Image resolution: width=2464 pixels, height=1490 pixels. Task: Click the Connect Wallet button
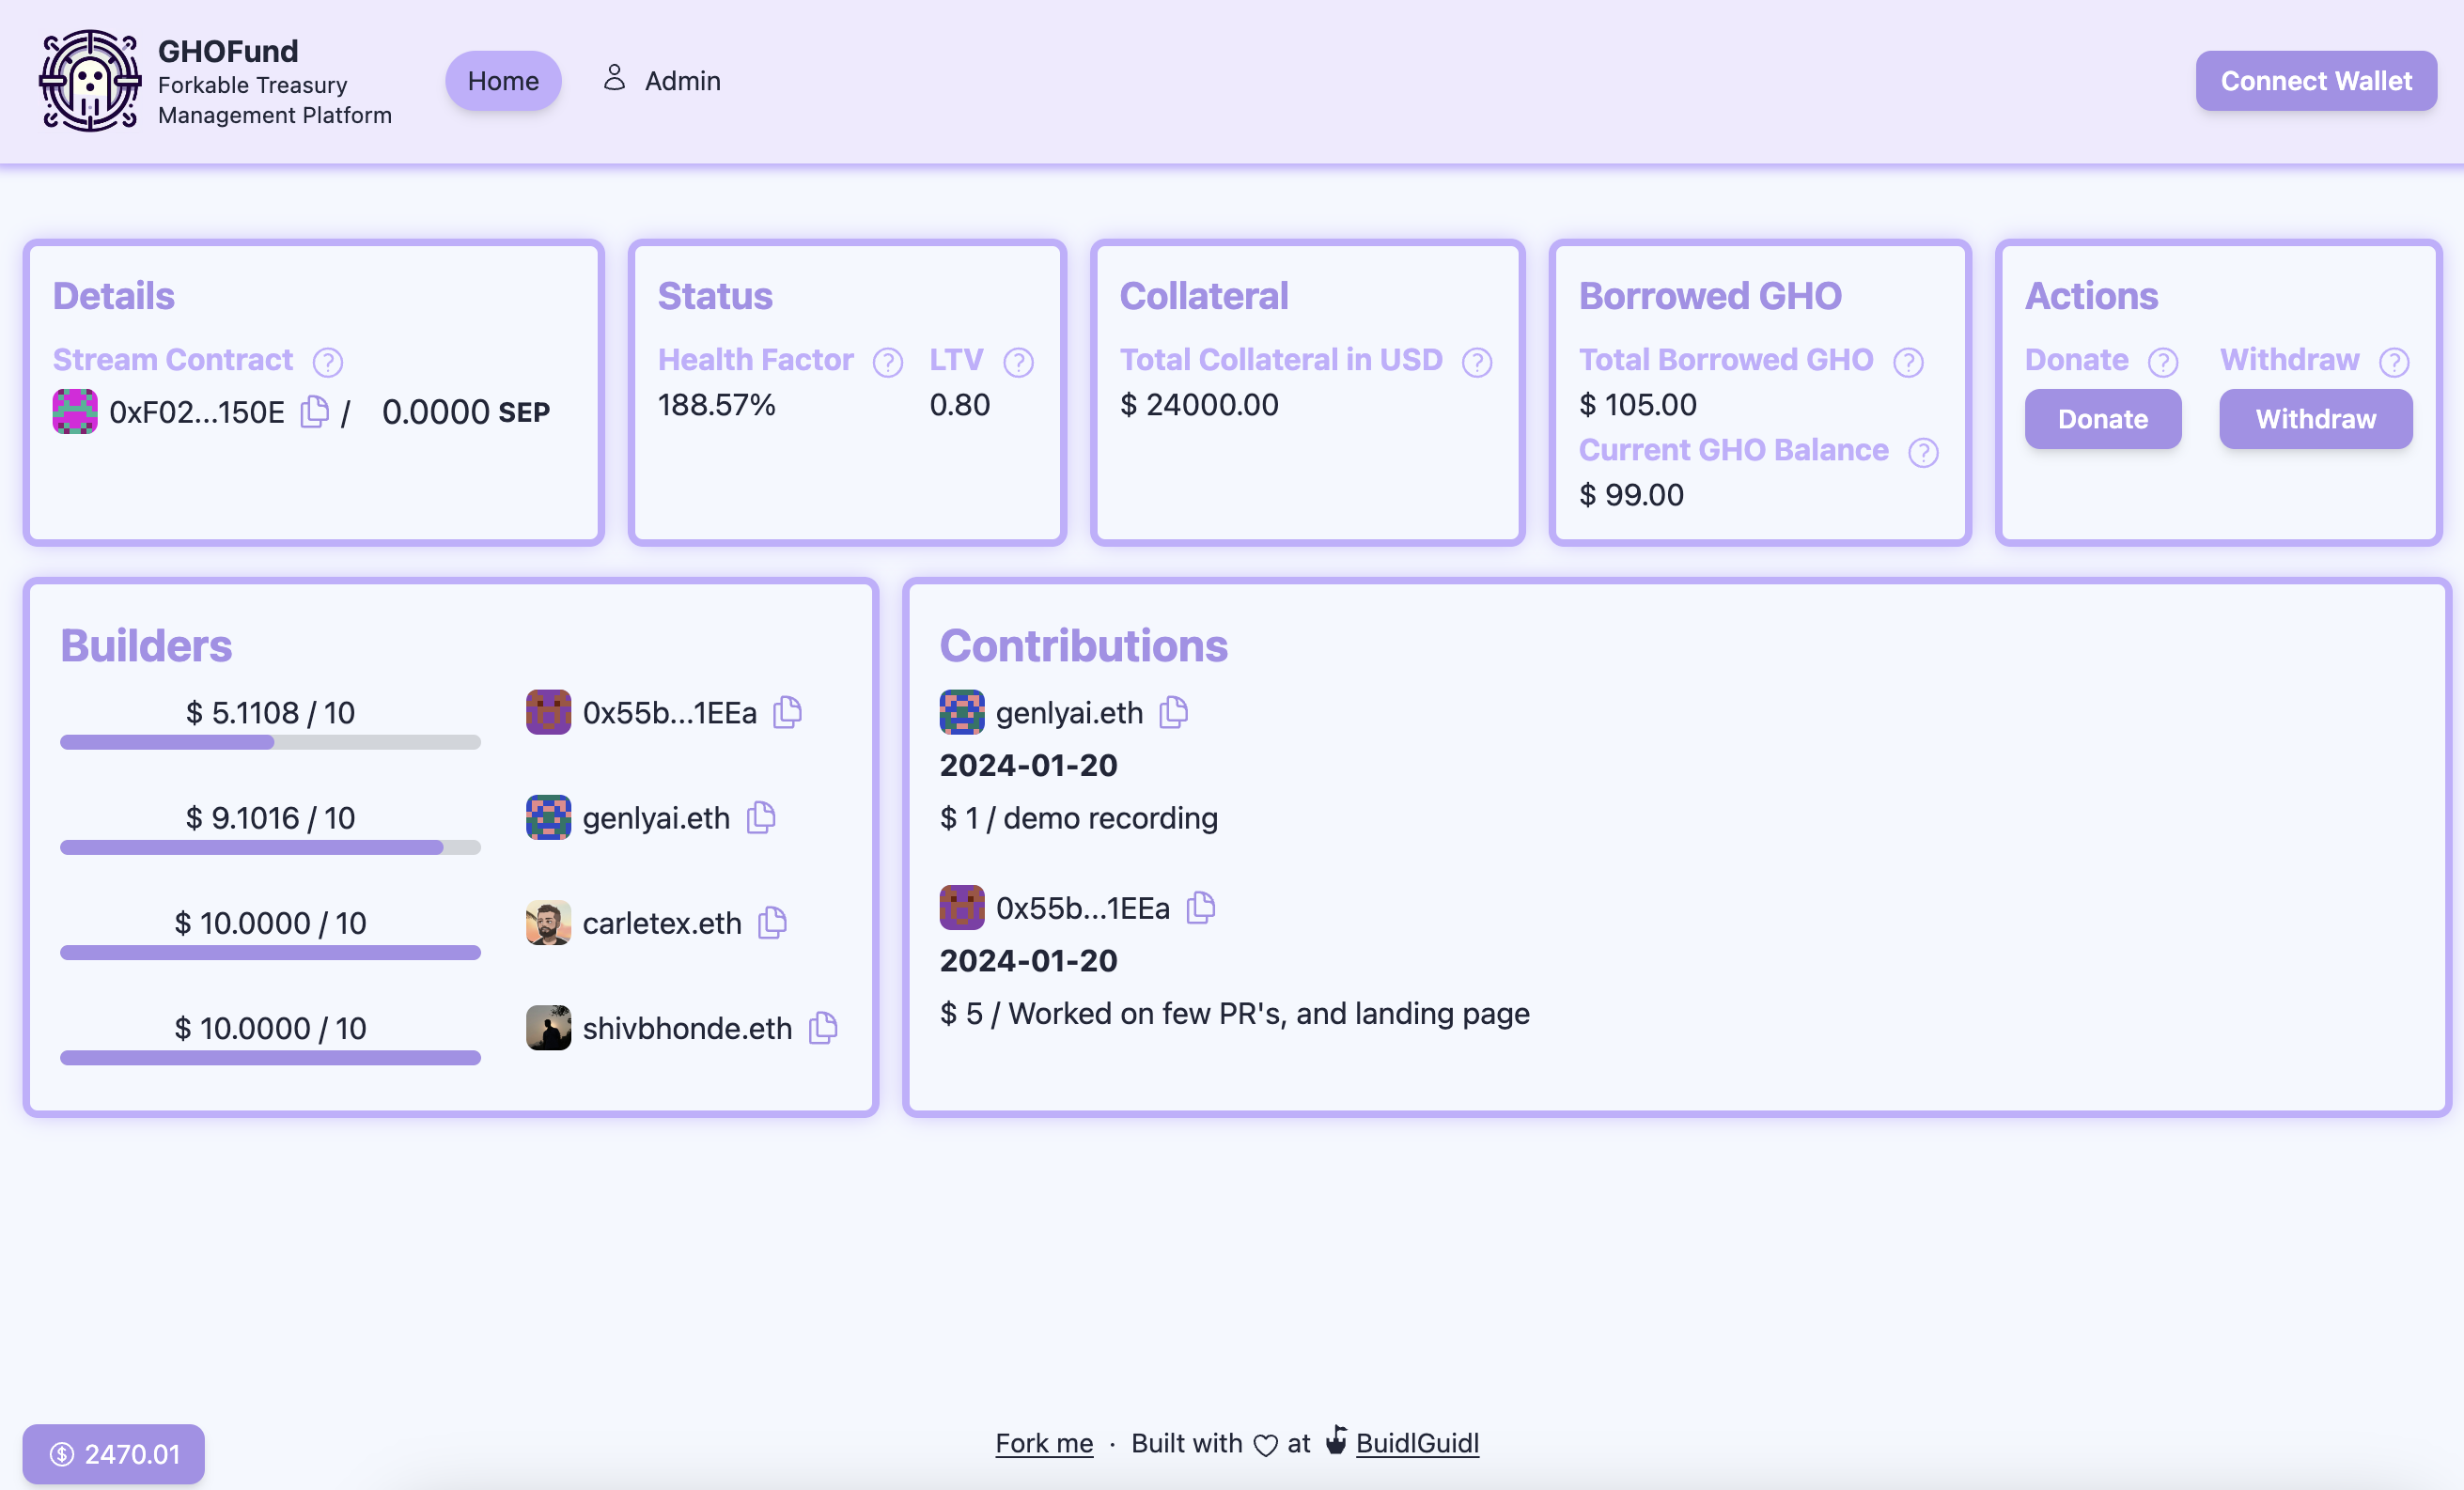point(2316,81)
